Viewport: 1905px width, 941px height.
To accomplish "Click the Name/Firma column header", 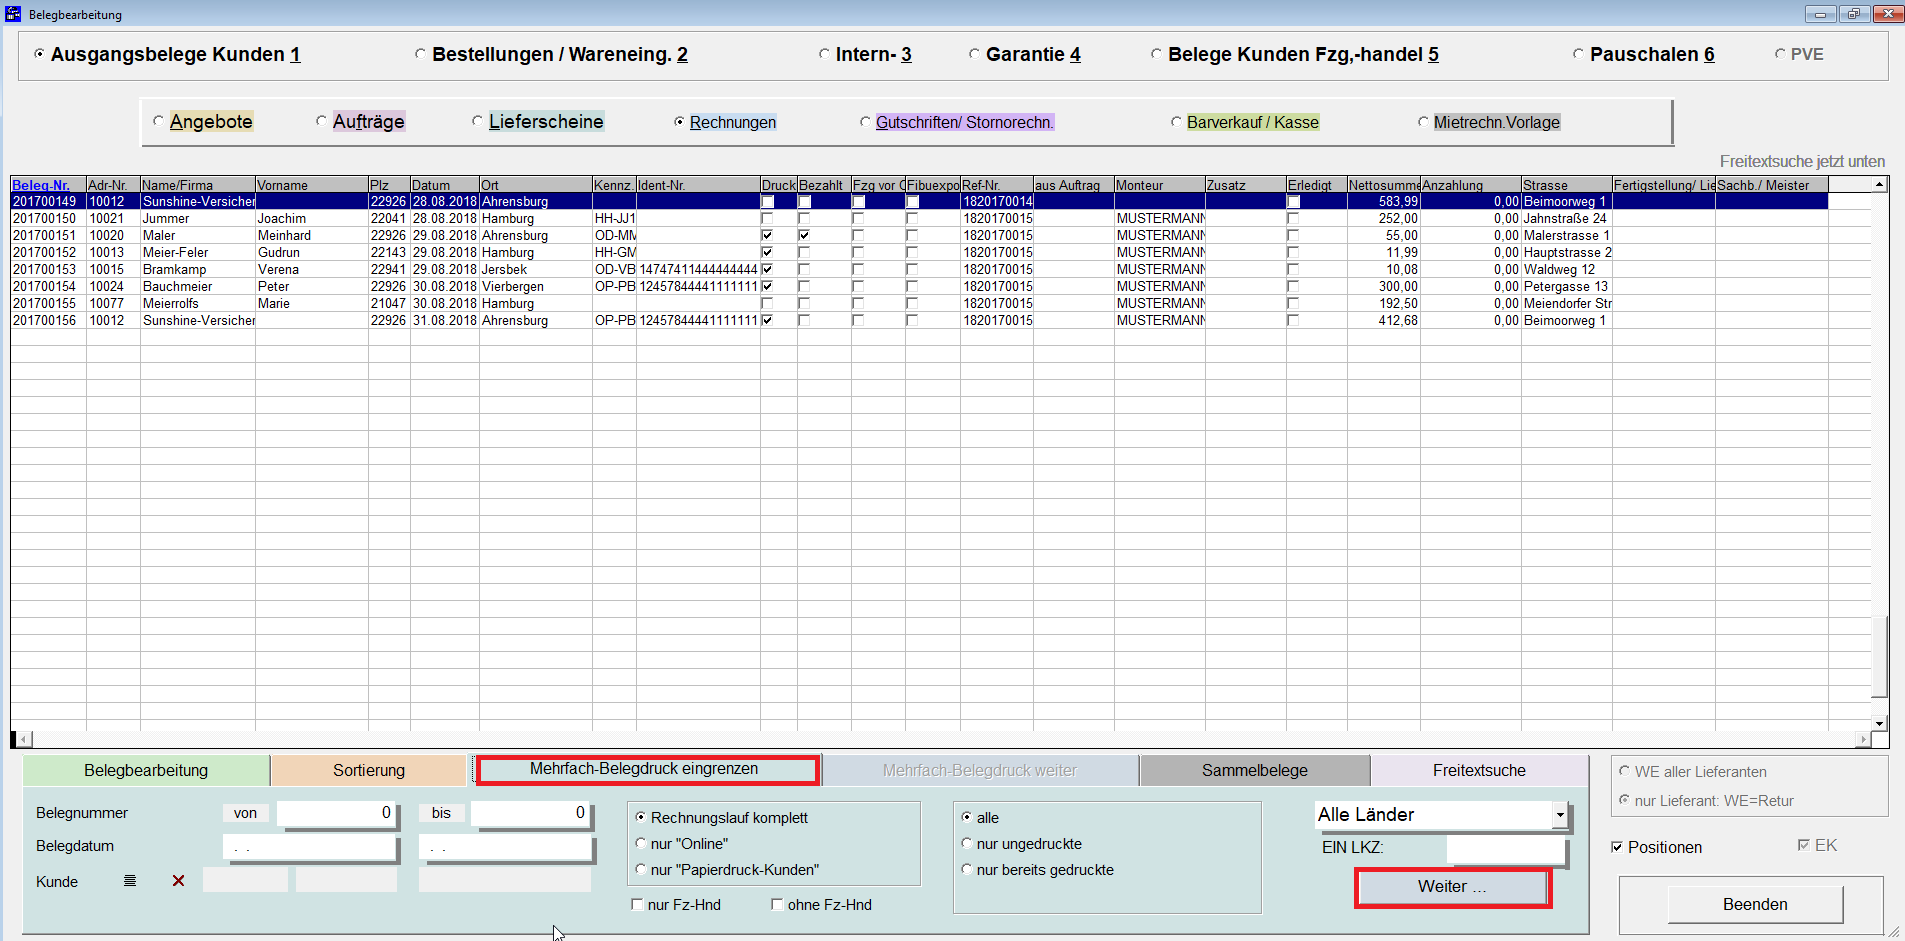I will point(197,185).
